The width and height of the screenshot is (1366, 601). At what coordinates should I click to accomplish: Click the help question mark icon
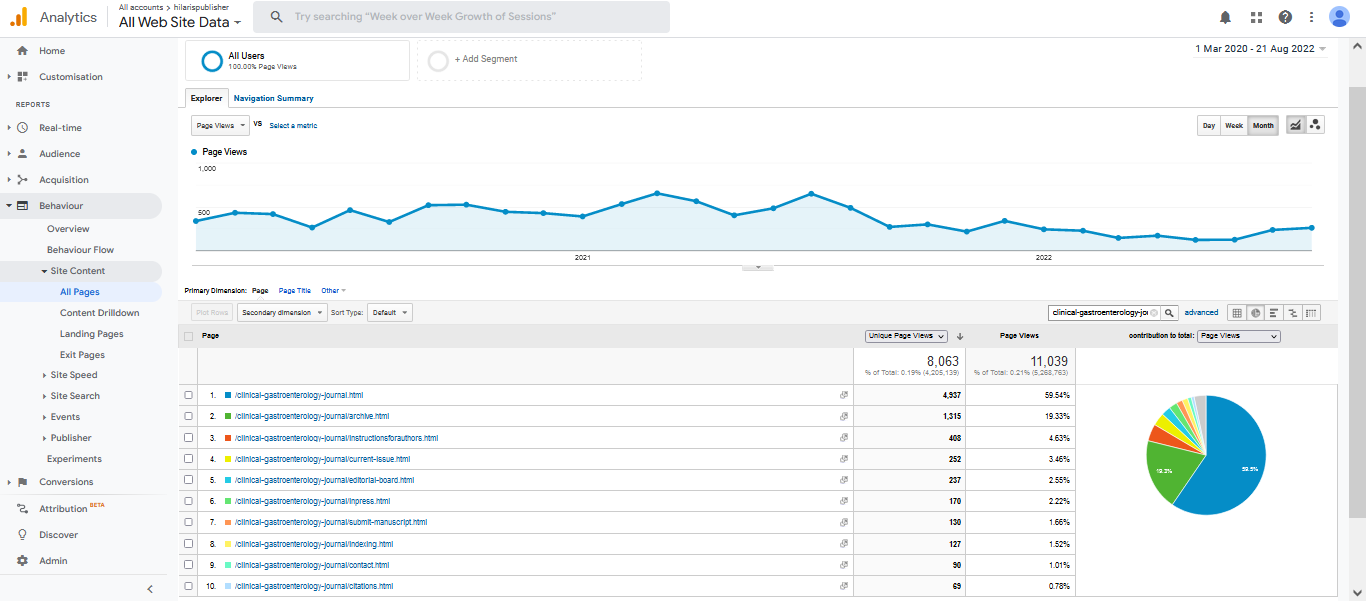[x=1285, y=17]
